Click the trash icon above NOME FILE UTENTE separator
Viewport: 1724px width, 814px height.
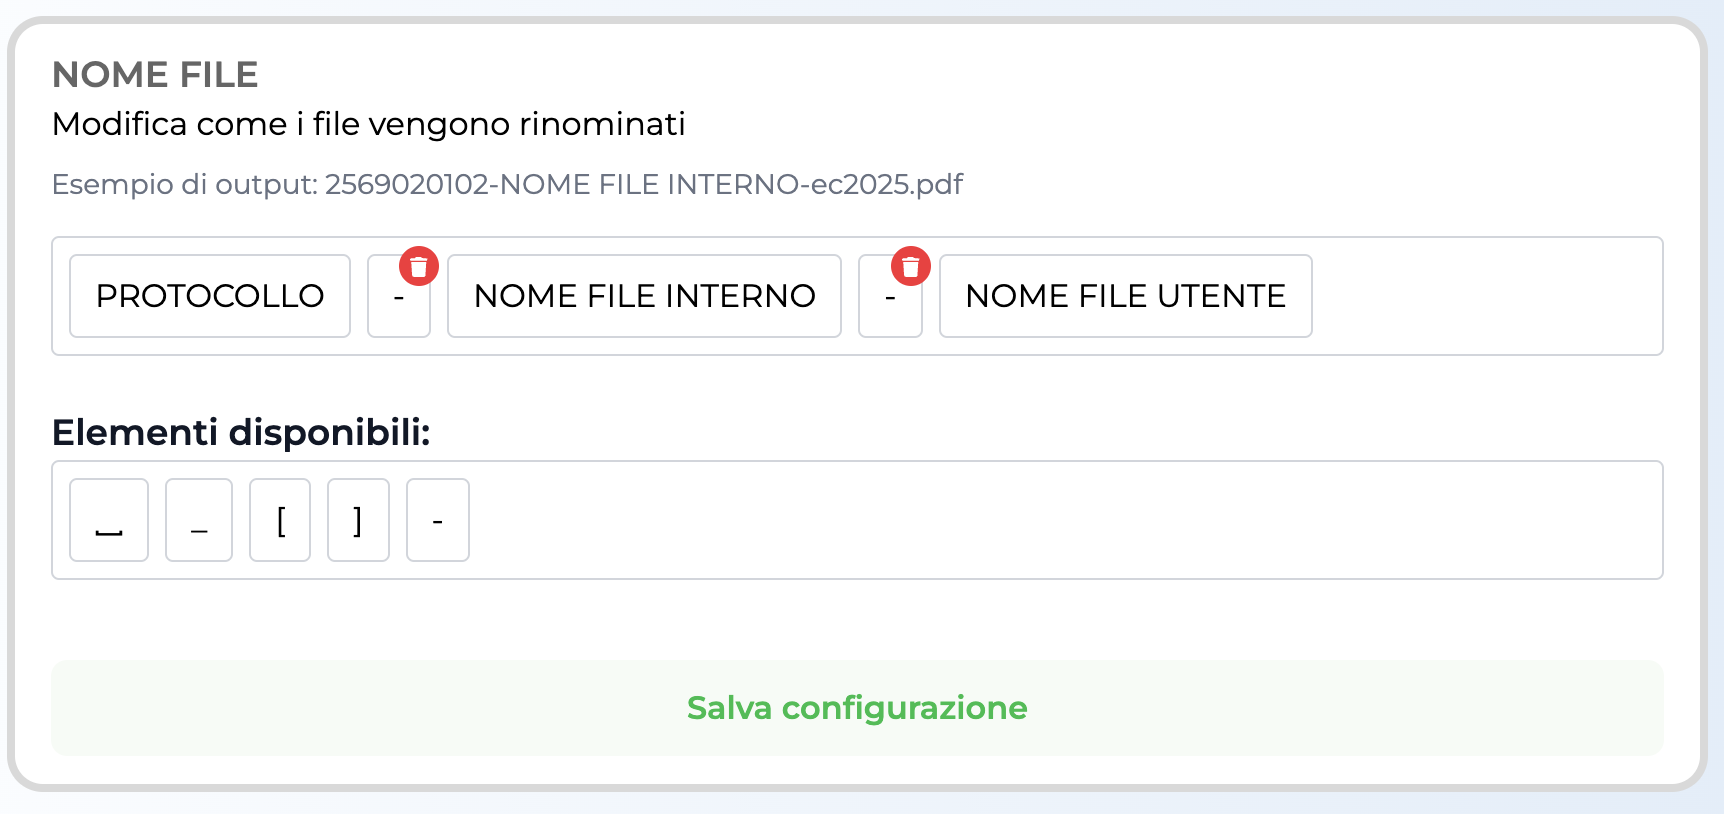910,266
